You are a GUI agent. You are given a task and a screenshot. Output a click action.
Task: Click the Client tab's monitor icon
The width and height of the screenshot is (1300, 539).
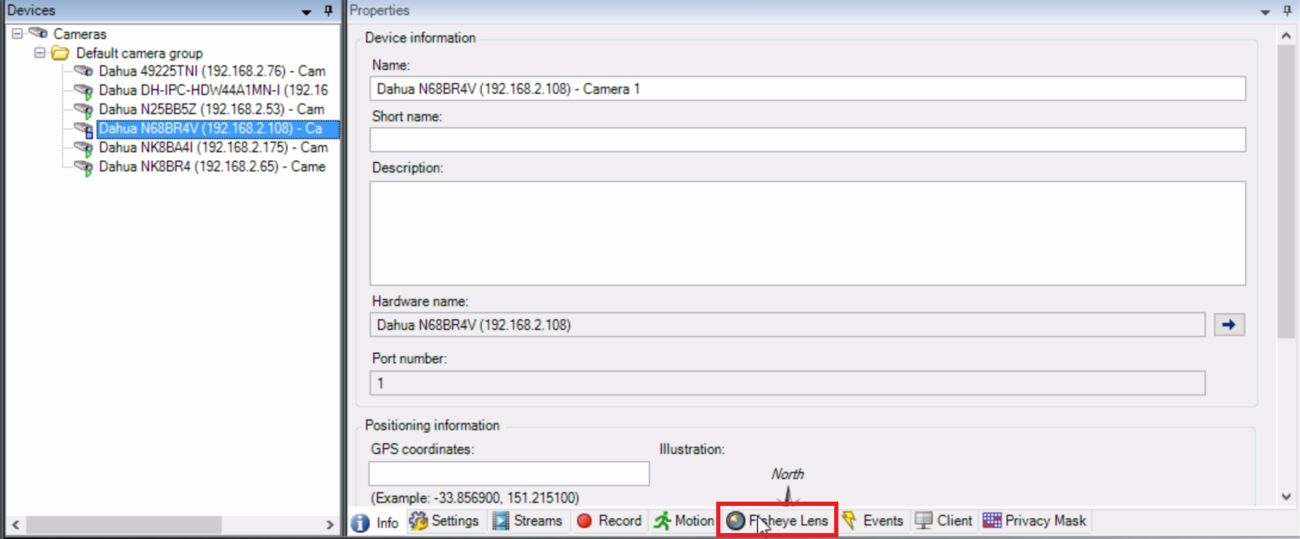pos(924,521)
